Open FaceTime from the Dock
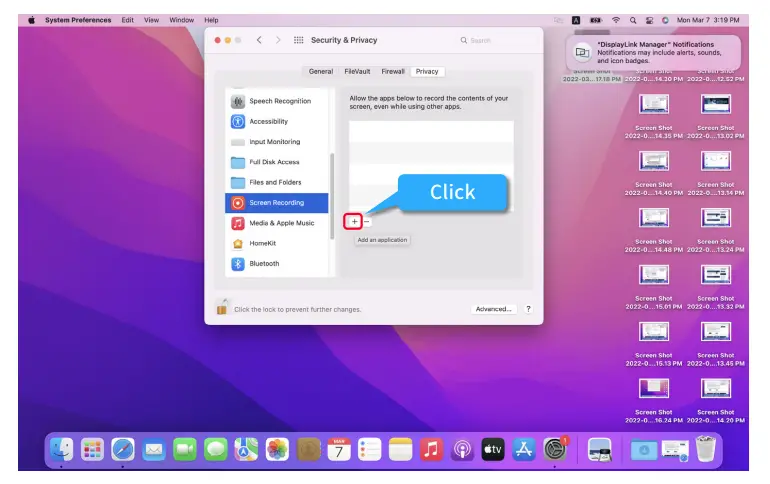The width and height of the screenshot is (770, 484). [185, 449]
